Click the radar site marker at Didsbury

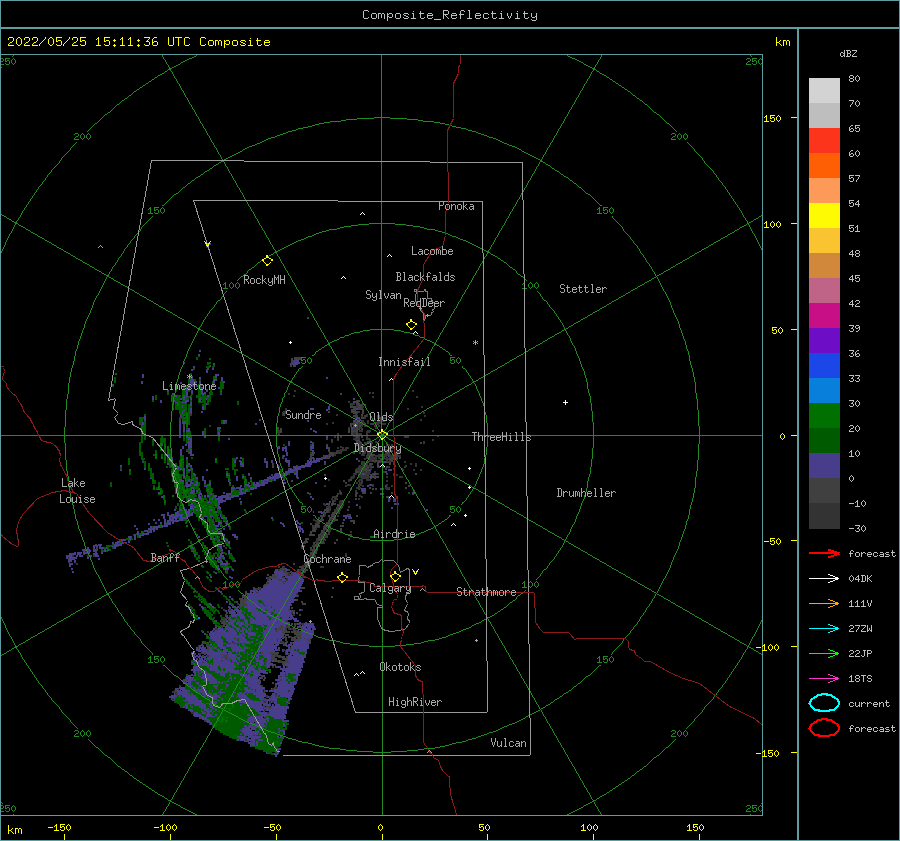coord(382,435)
